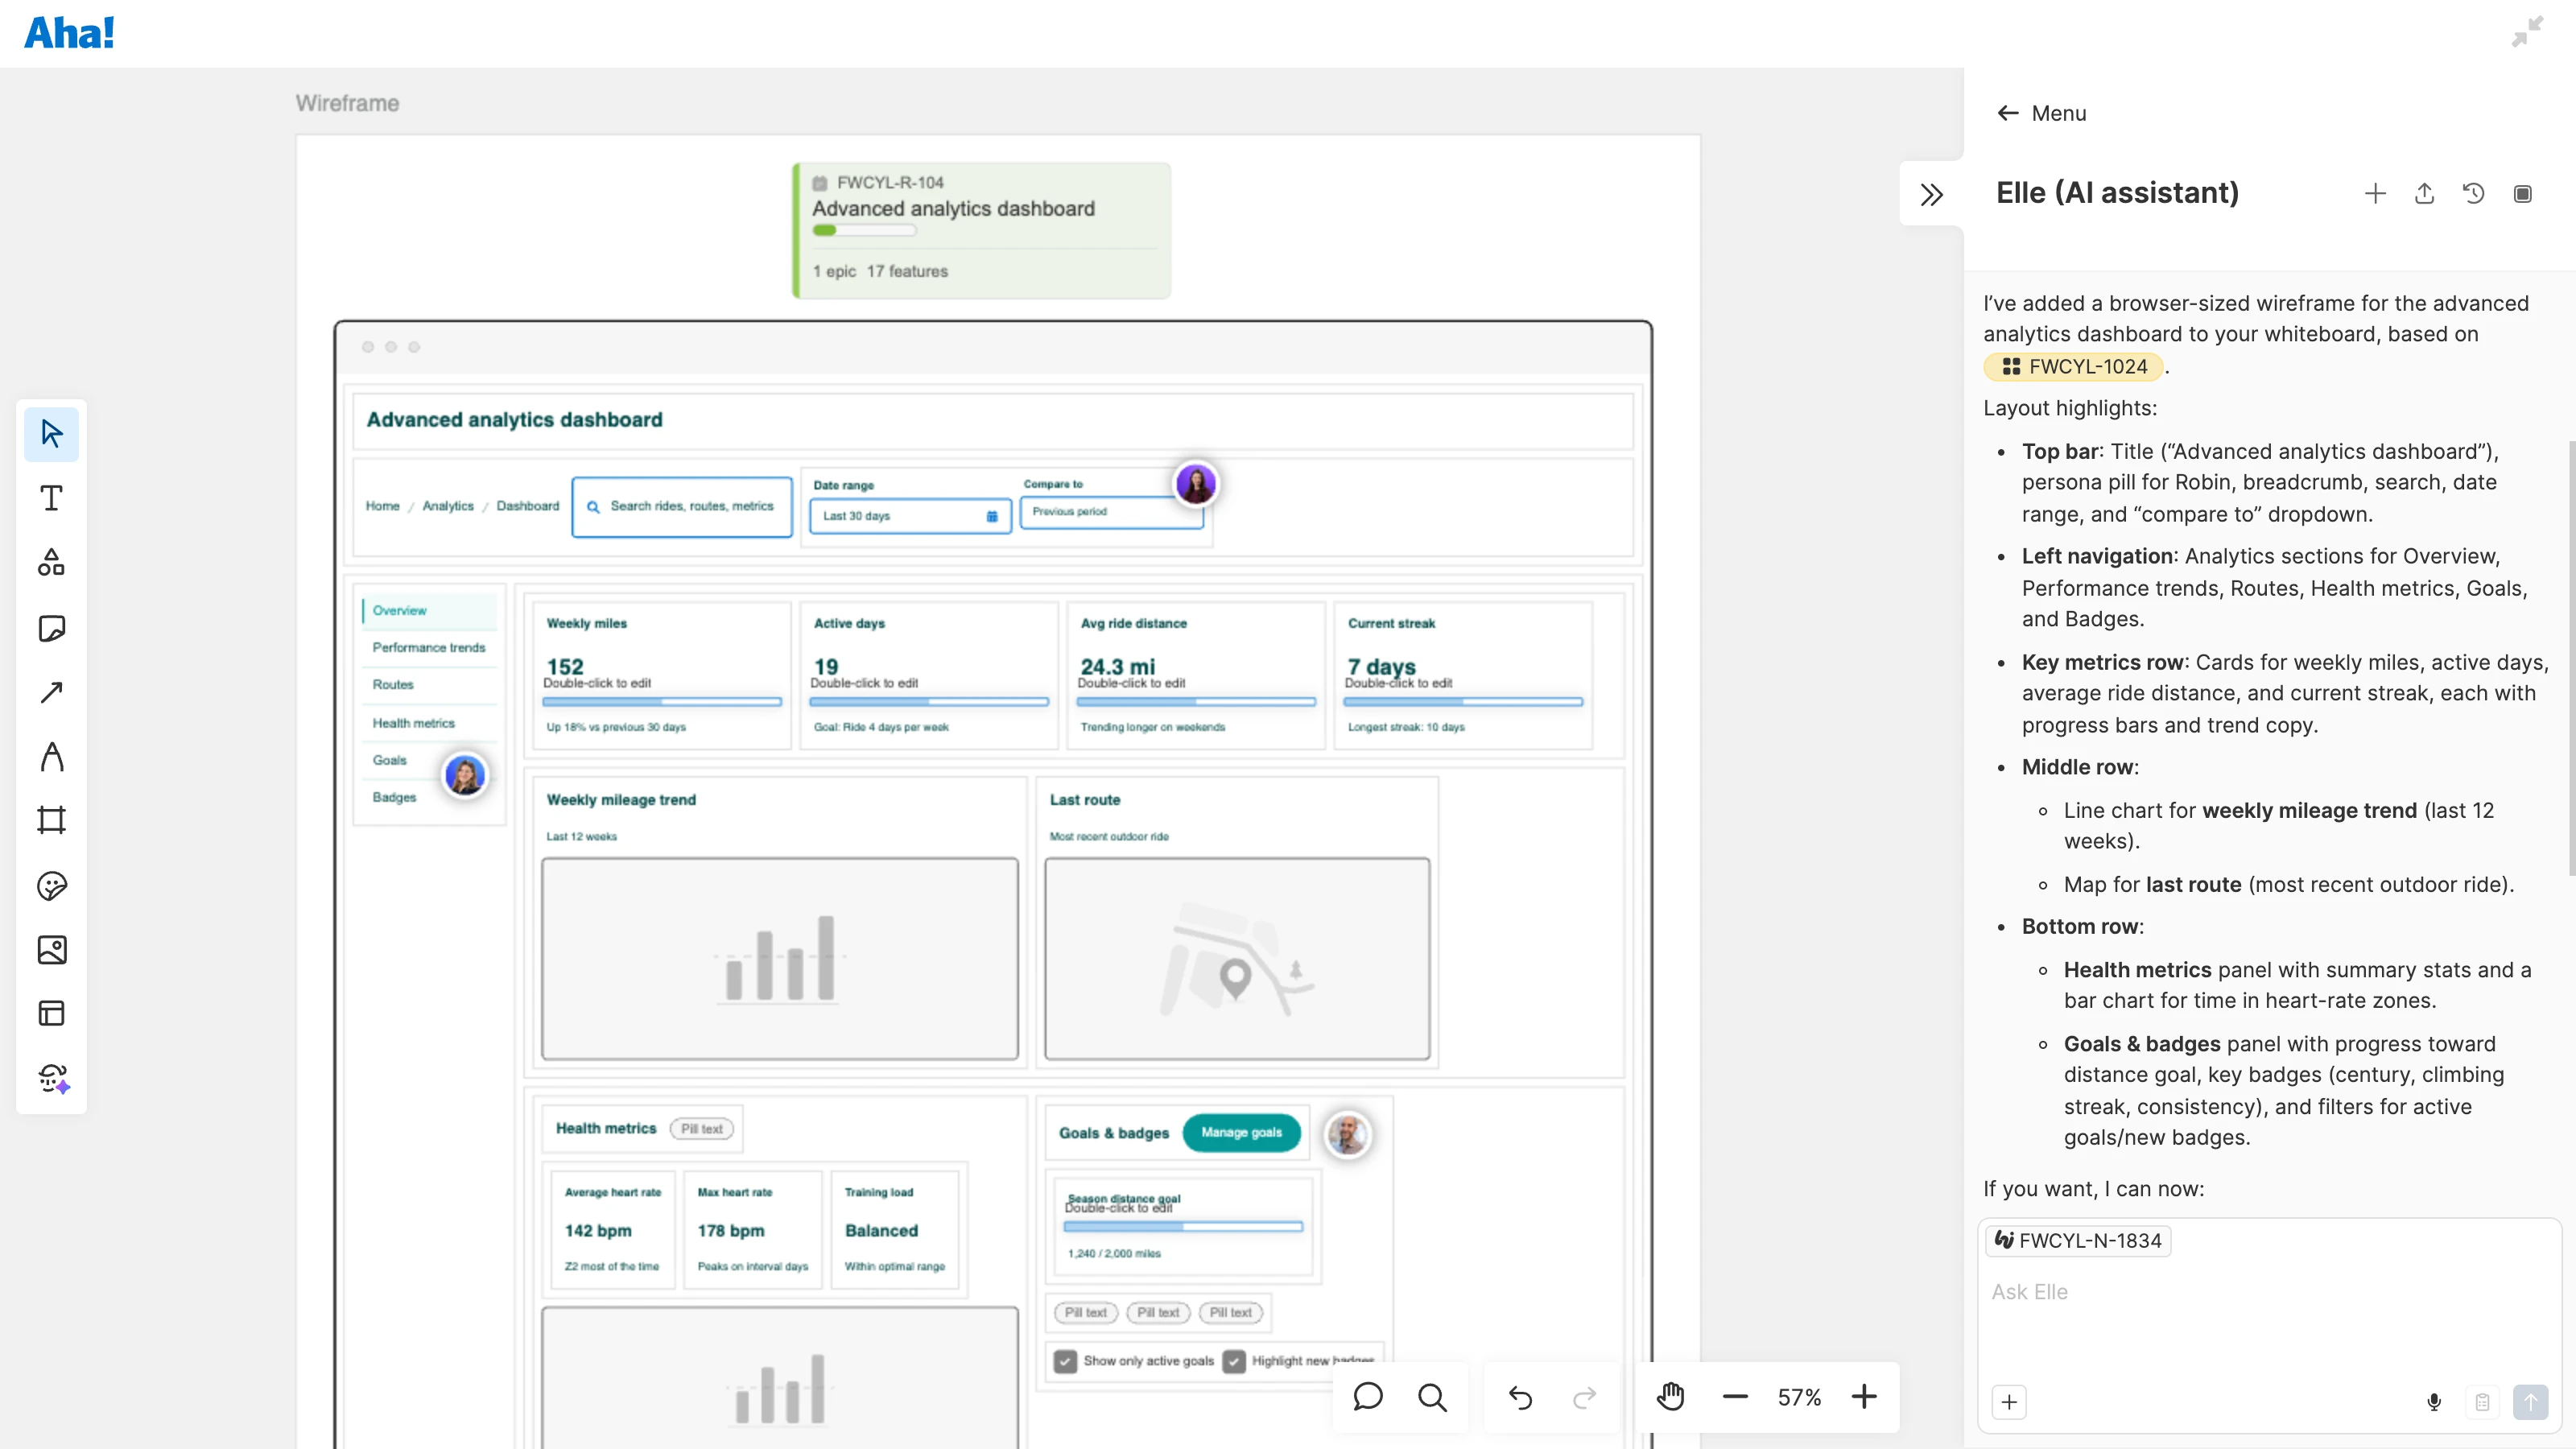Viewport: 2576px width, 1449px height.
Task: Select the Frame tool
Action: click(51, 820)
